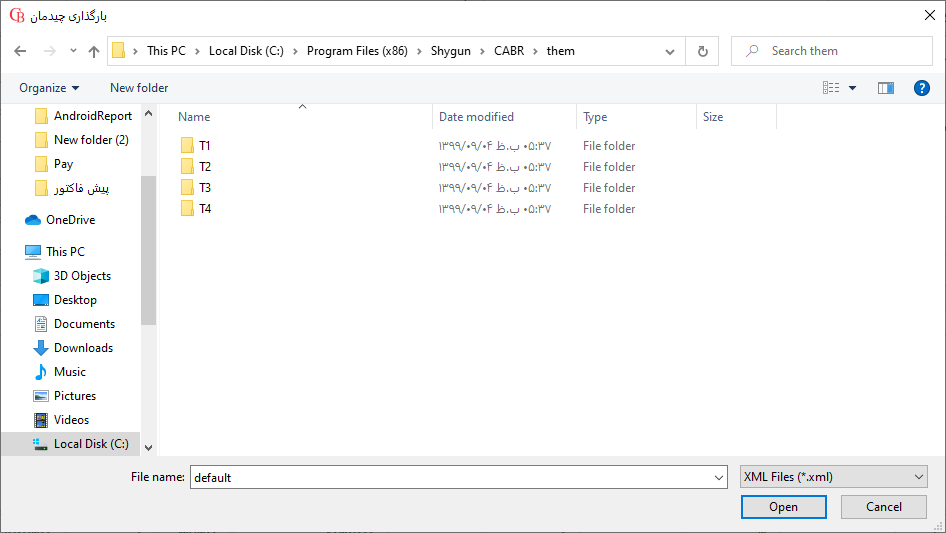Click the change view layout icon

831,88
